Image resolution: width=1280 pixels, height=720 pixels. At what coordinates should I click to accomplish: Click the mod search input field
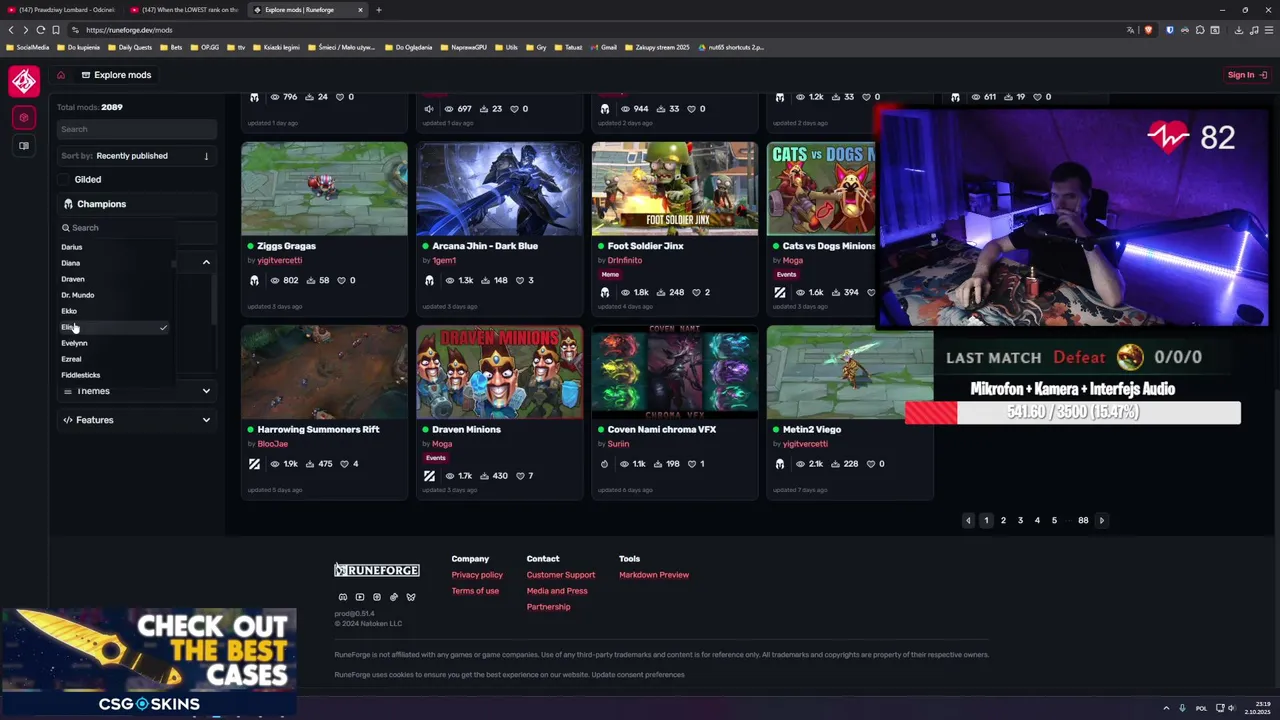pyautogui.click(x=136, y=129)
